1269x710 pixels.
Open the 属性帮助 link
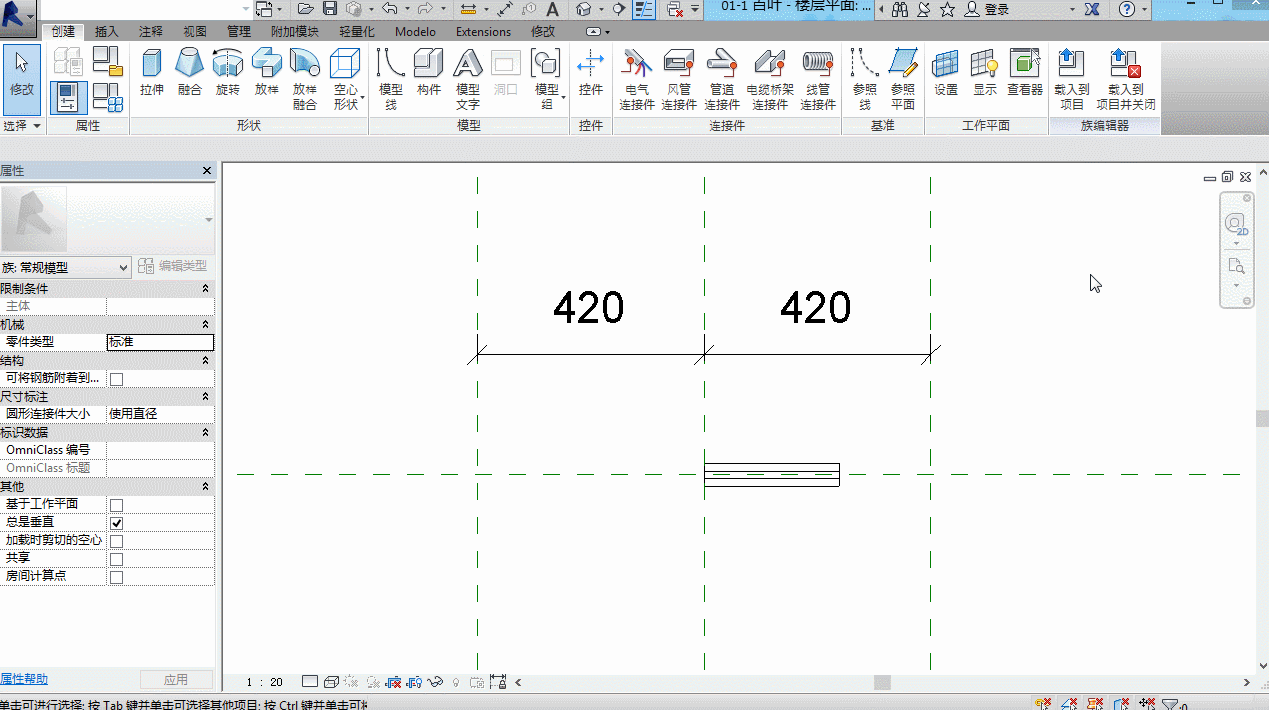click(24, 679)
